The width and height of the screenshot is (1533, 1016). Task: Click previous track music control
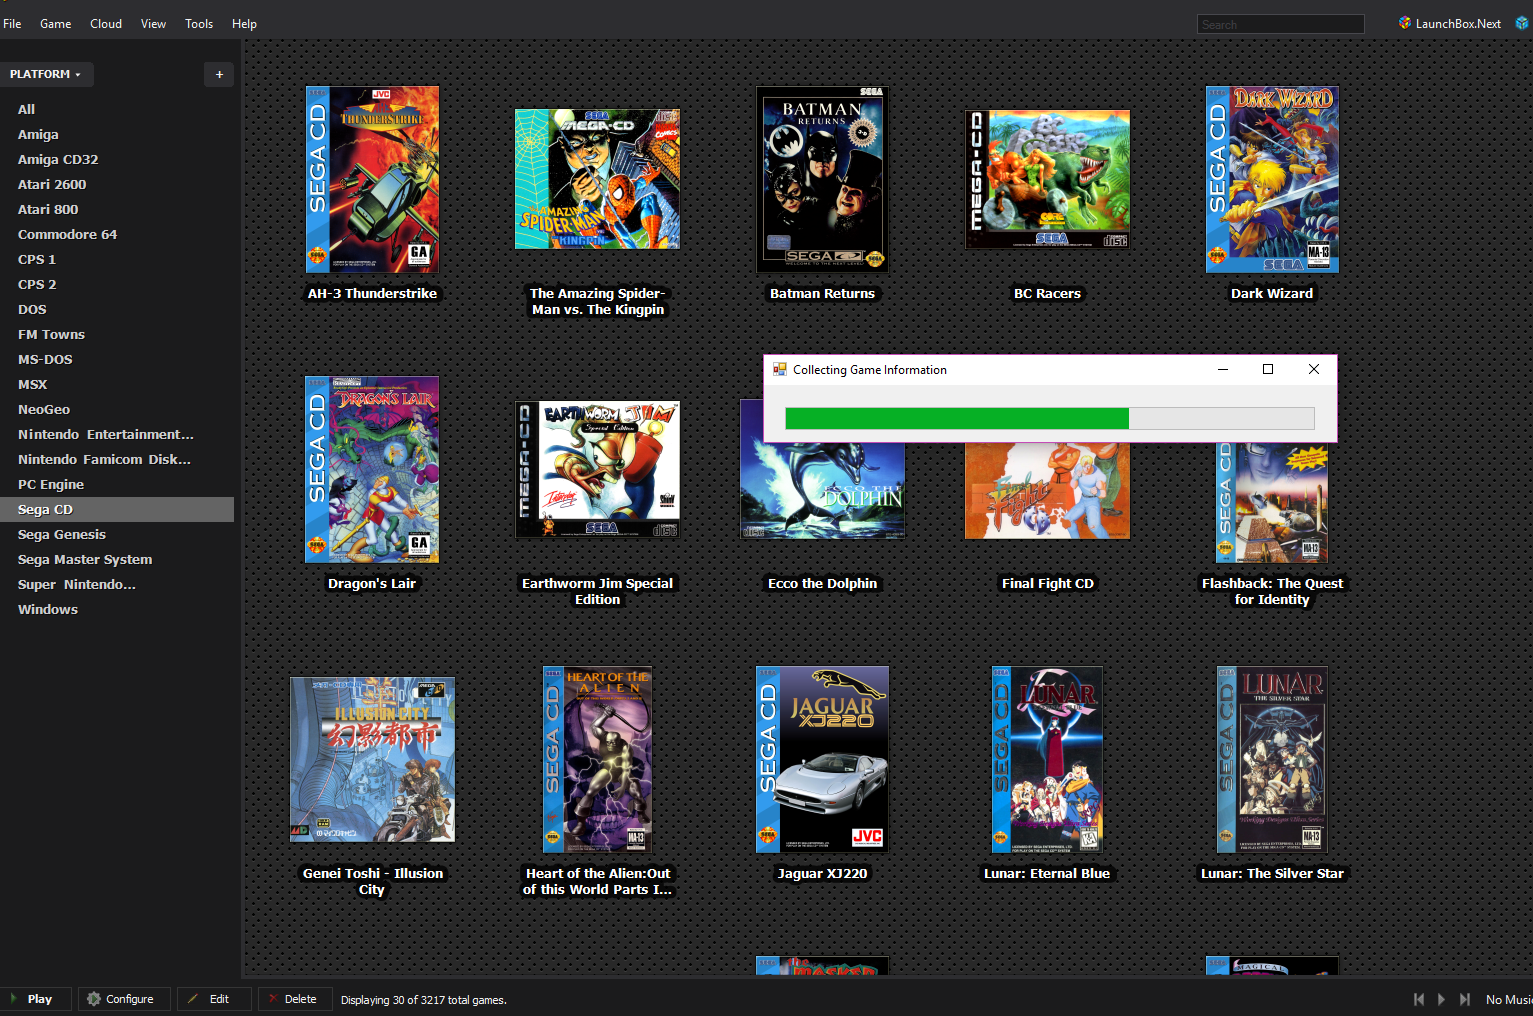pyautogui.click(x=1418, y=999)
